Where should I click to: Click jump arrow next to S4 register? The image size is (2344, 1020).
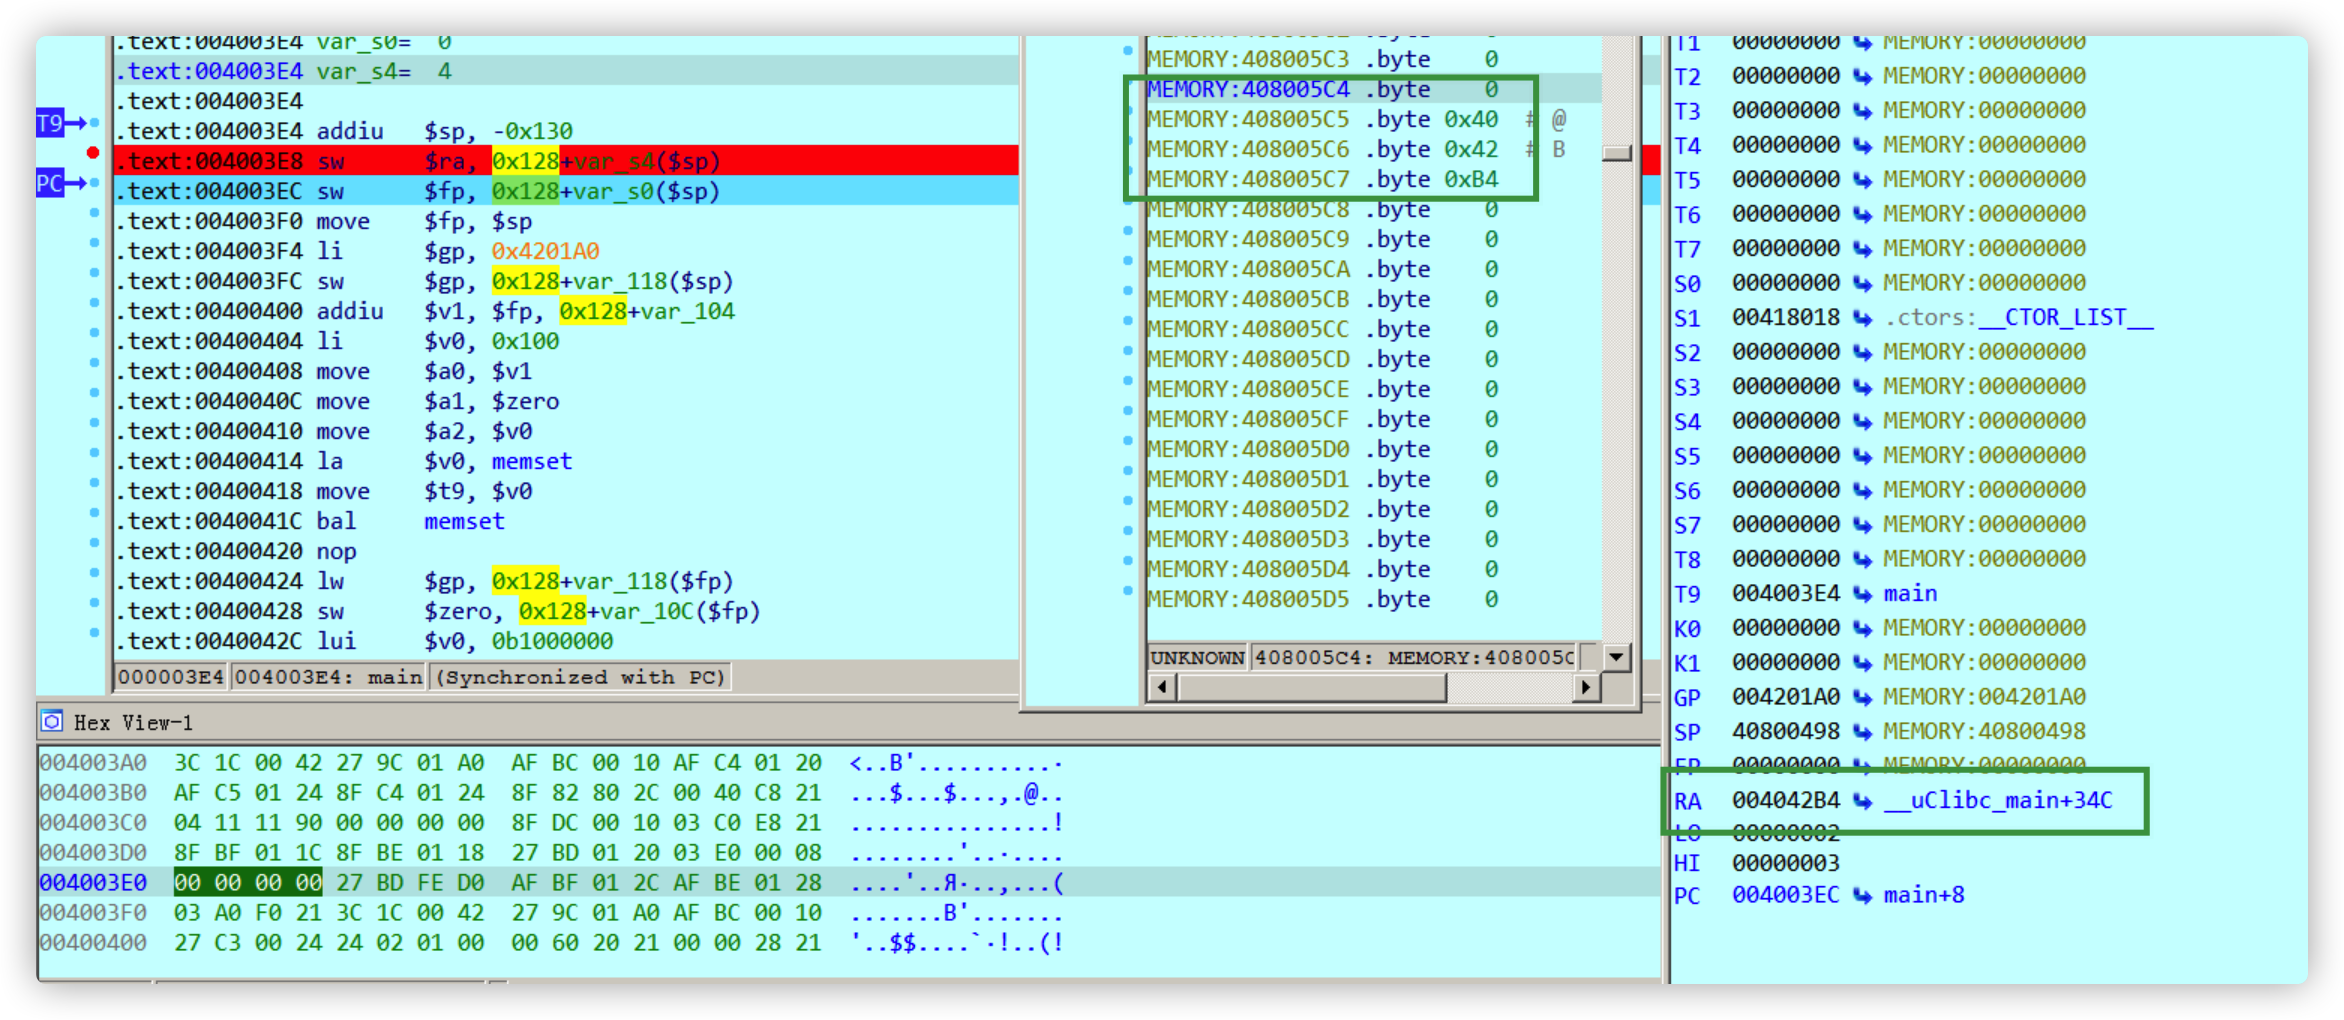point(1862,421)
